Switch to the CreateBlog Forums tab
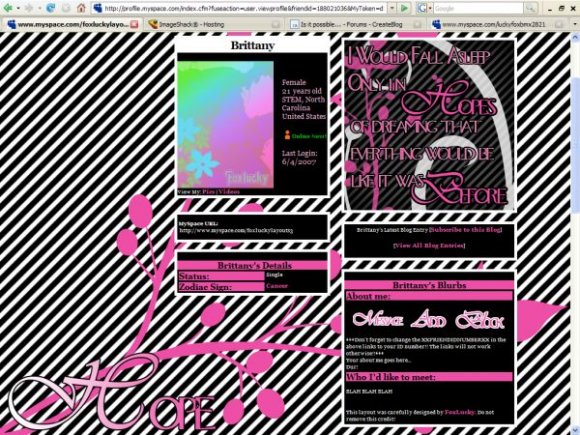 click(354, 24)
